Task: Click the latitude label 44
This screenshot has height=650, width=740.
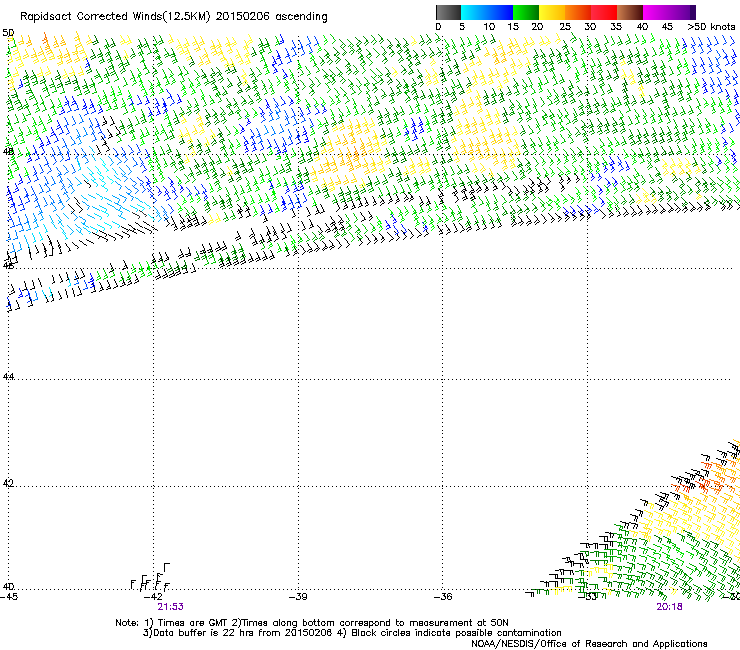Action: (8, 377)
